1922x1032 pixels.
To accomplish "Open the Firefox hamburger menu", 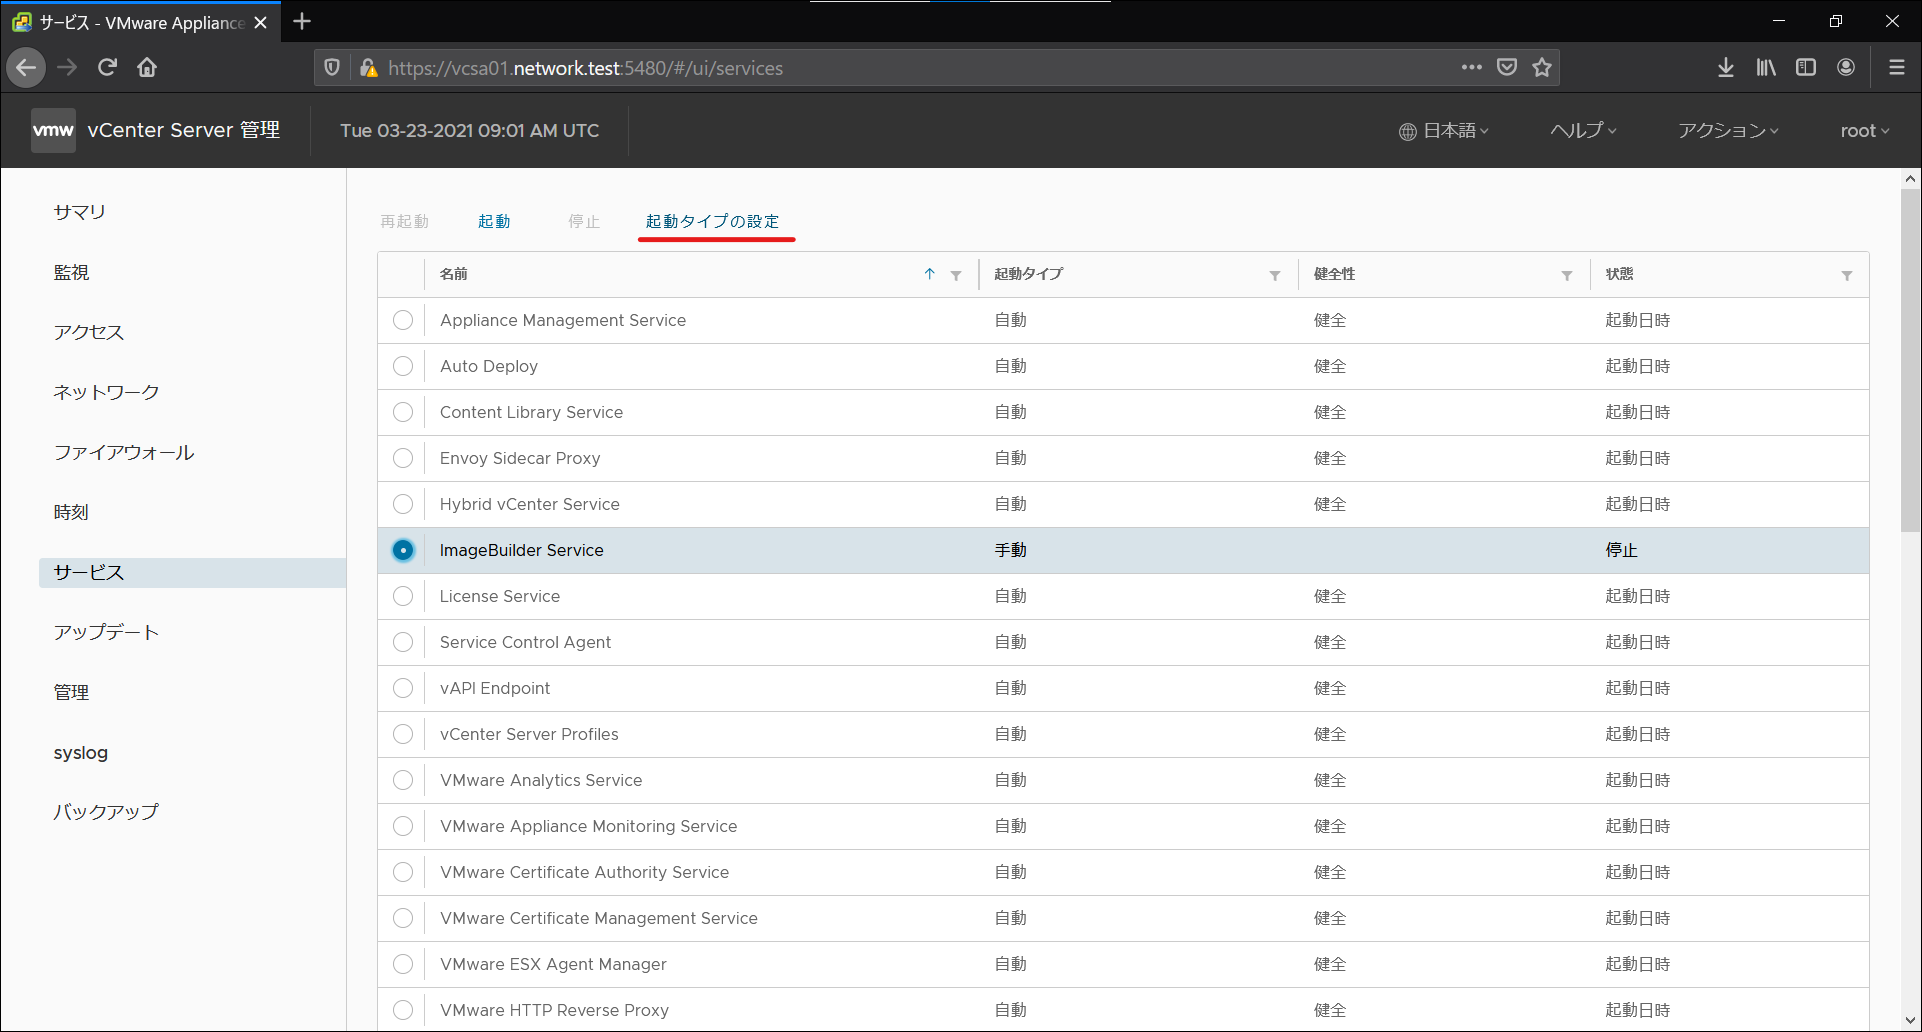I will (x=1896, y=68).
